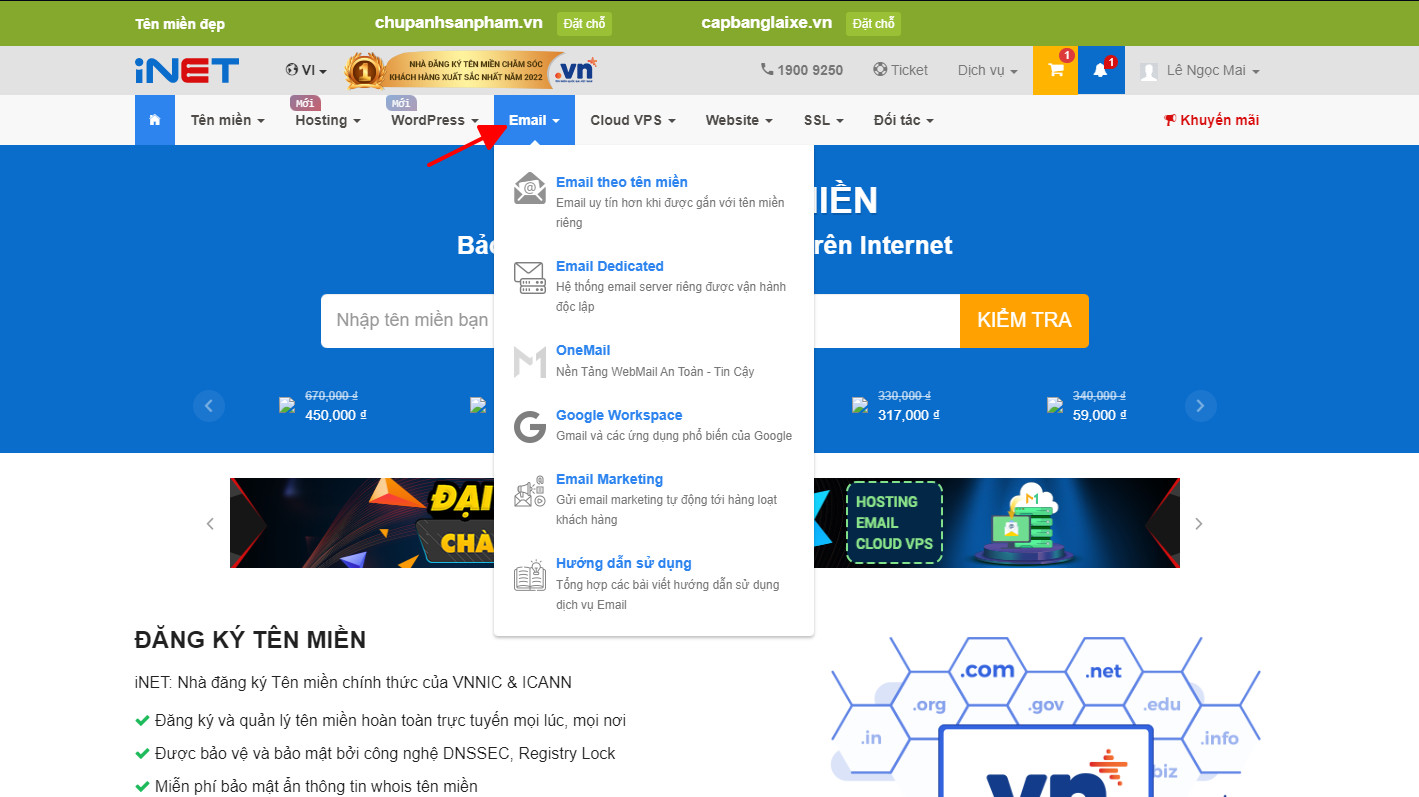Image resolution: width=1419 pixels, height=797 pixels.
Task: Click the Google Workspace G icon
Action: pos(529,426)
